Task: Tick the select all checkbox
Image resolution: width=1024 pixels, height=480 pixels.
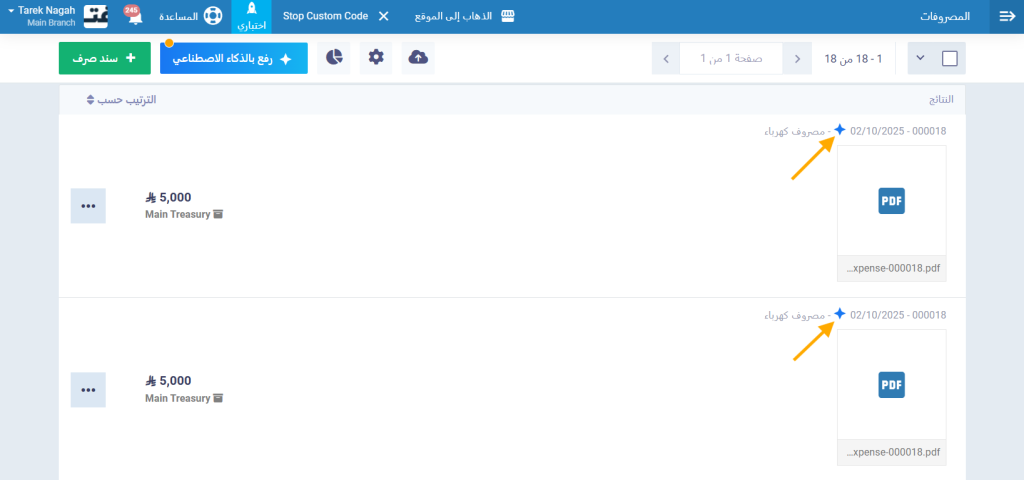Action: click(x=950, y=59)
